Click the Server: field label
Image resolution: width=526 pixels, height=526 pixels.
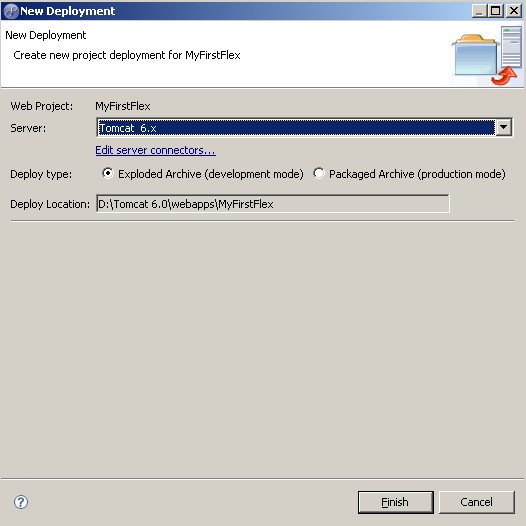(x=28, y=128)
